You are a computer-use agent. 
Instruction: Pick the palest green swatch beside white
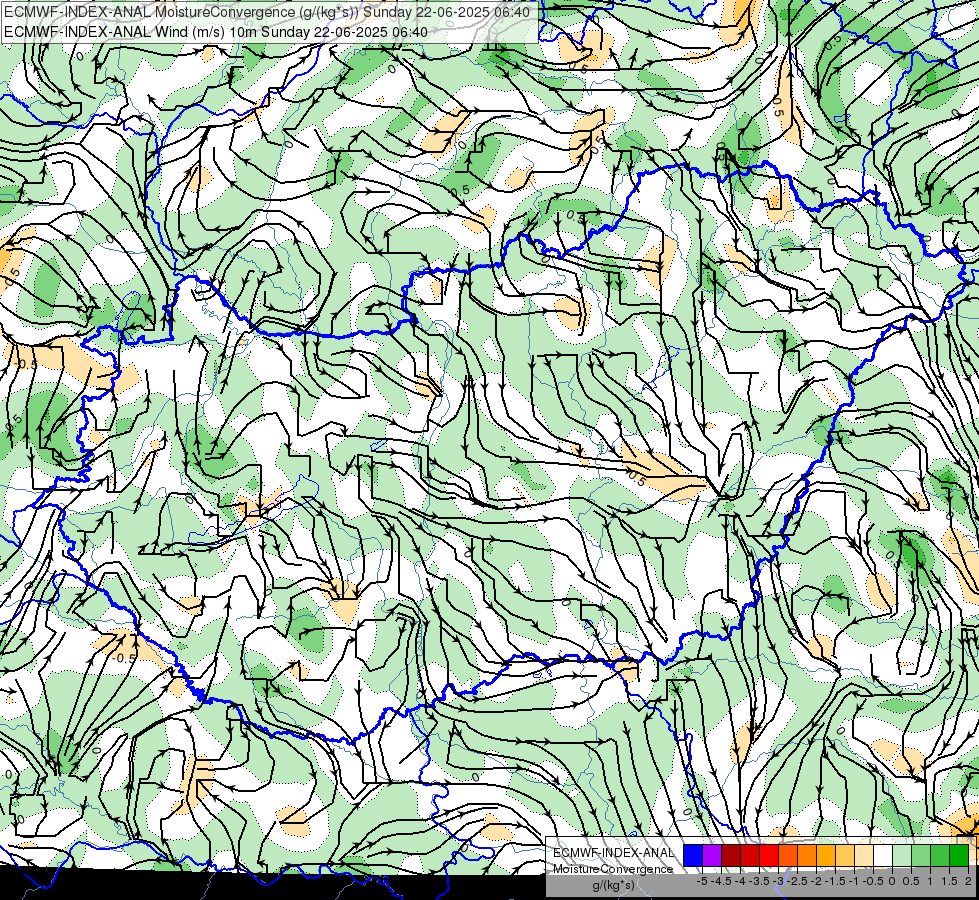point(902,855)
